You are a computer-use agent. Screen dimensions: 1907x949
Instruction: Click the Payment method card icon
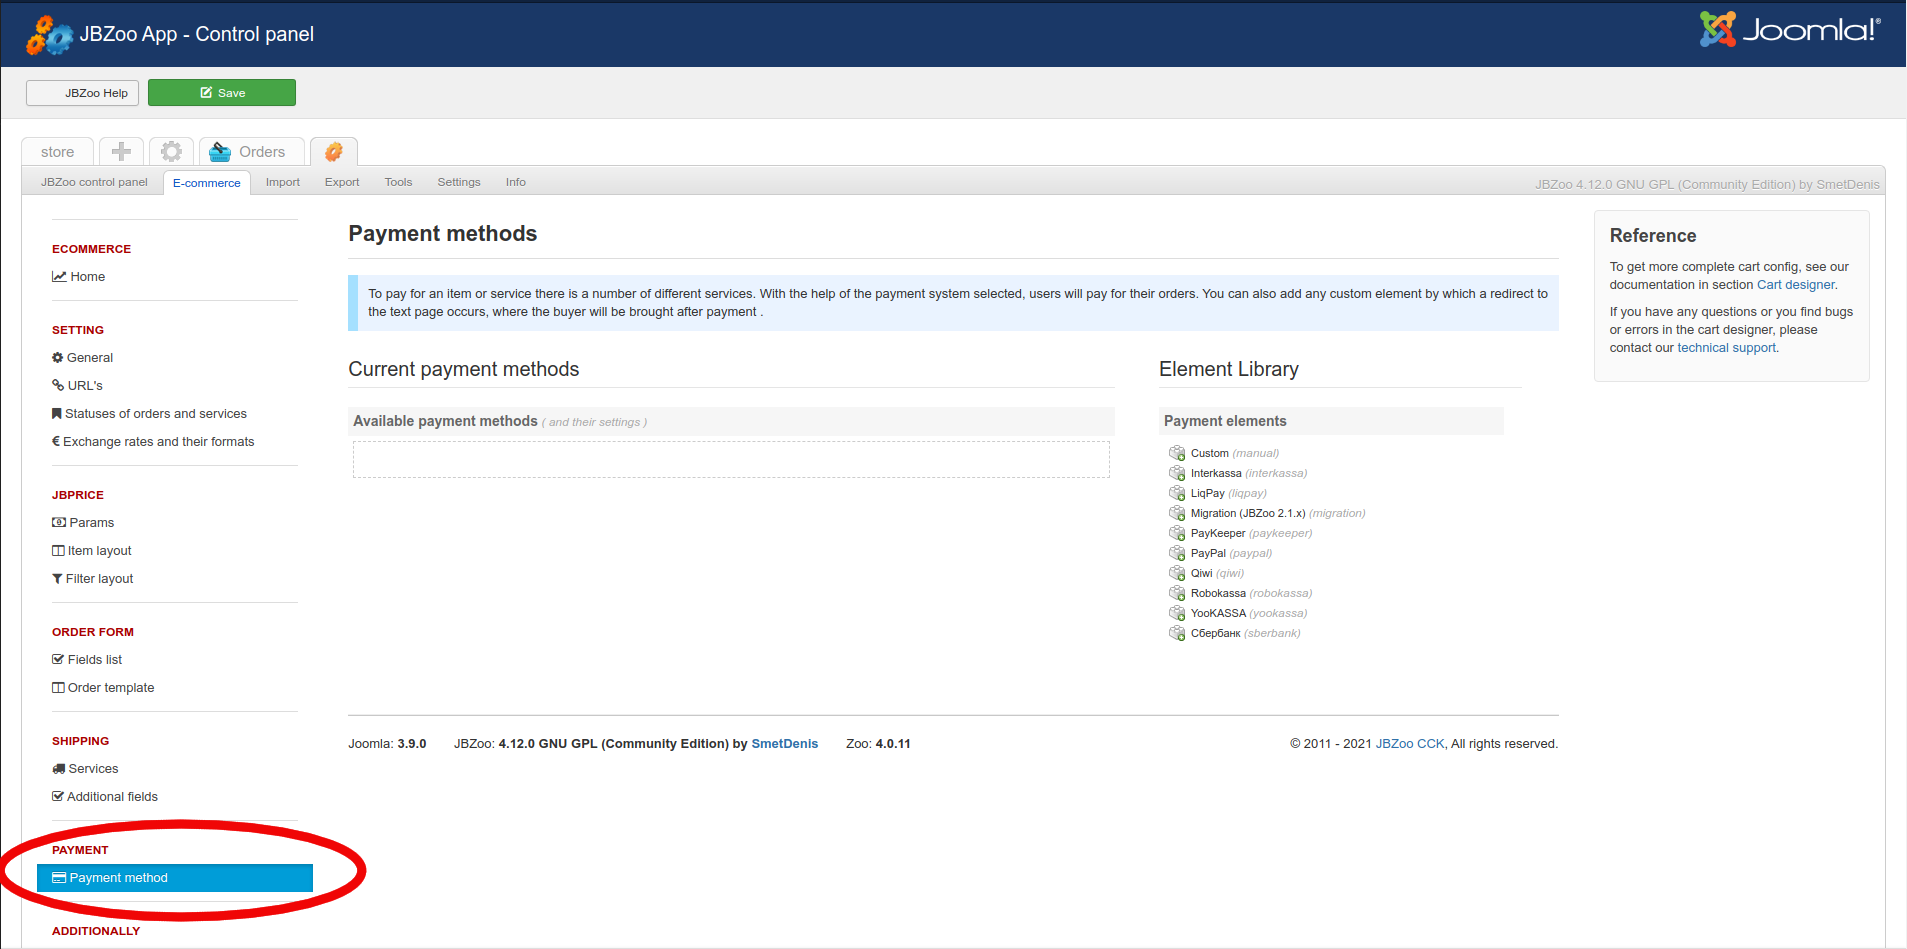pyautogui.click(x=59, y=878)
